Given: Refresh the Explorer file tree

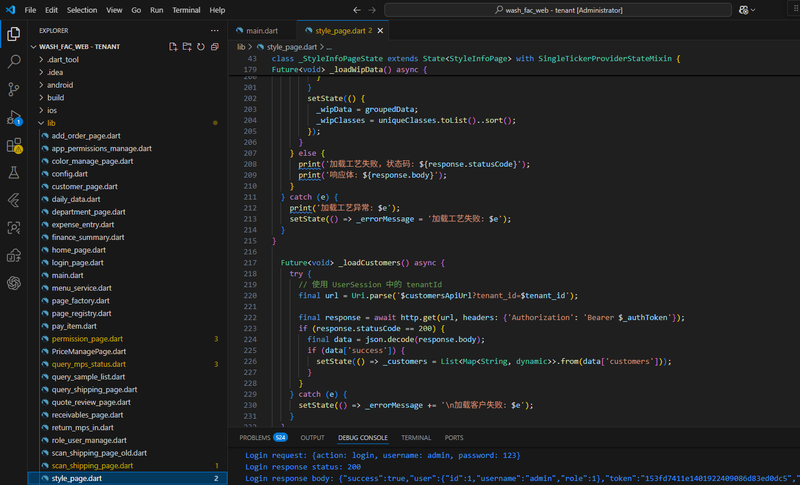Looking at the screenshot, I should [x=201, y=46].
